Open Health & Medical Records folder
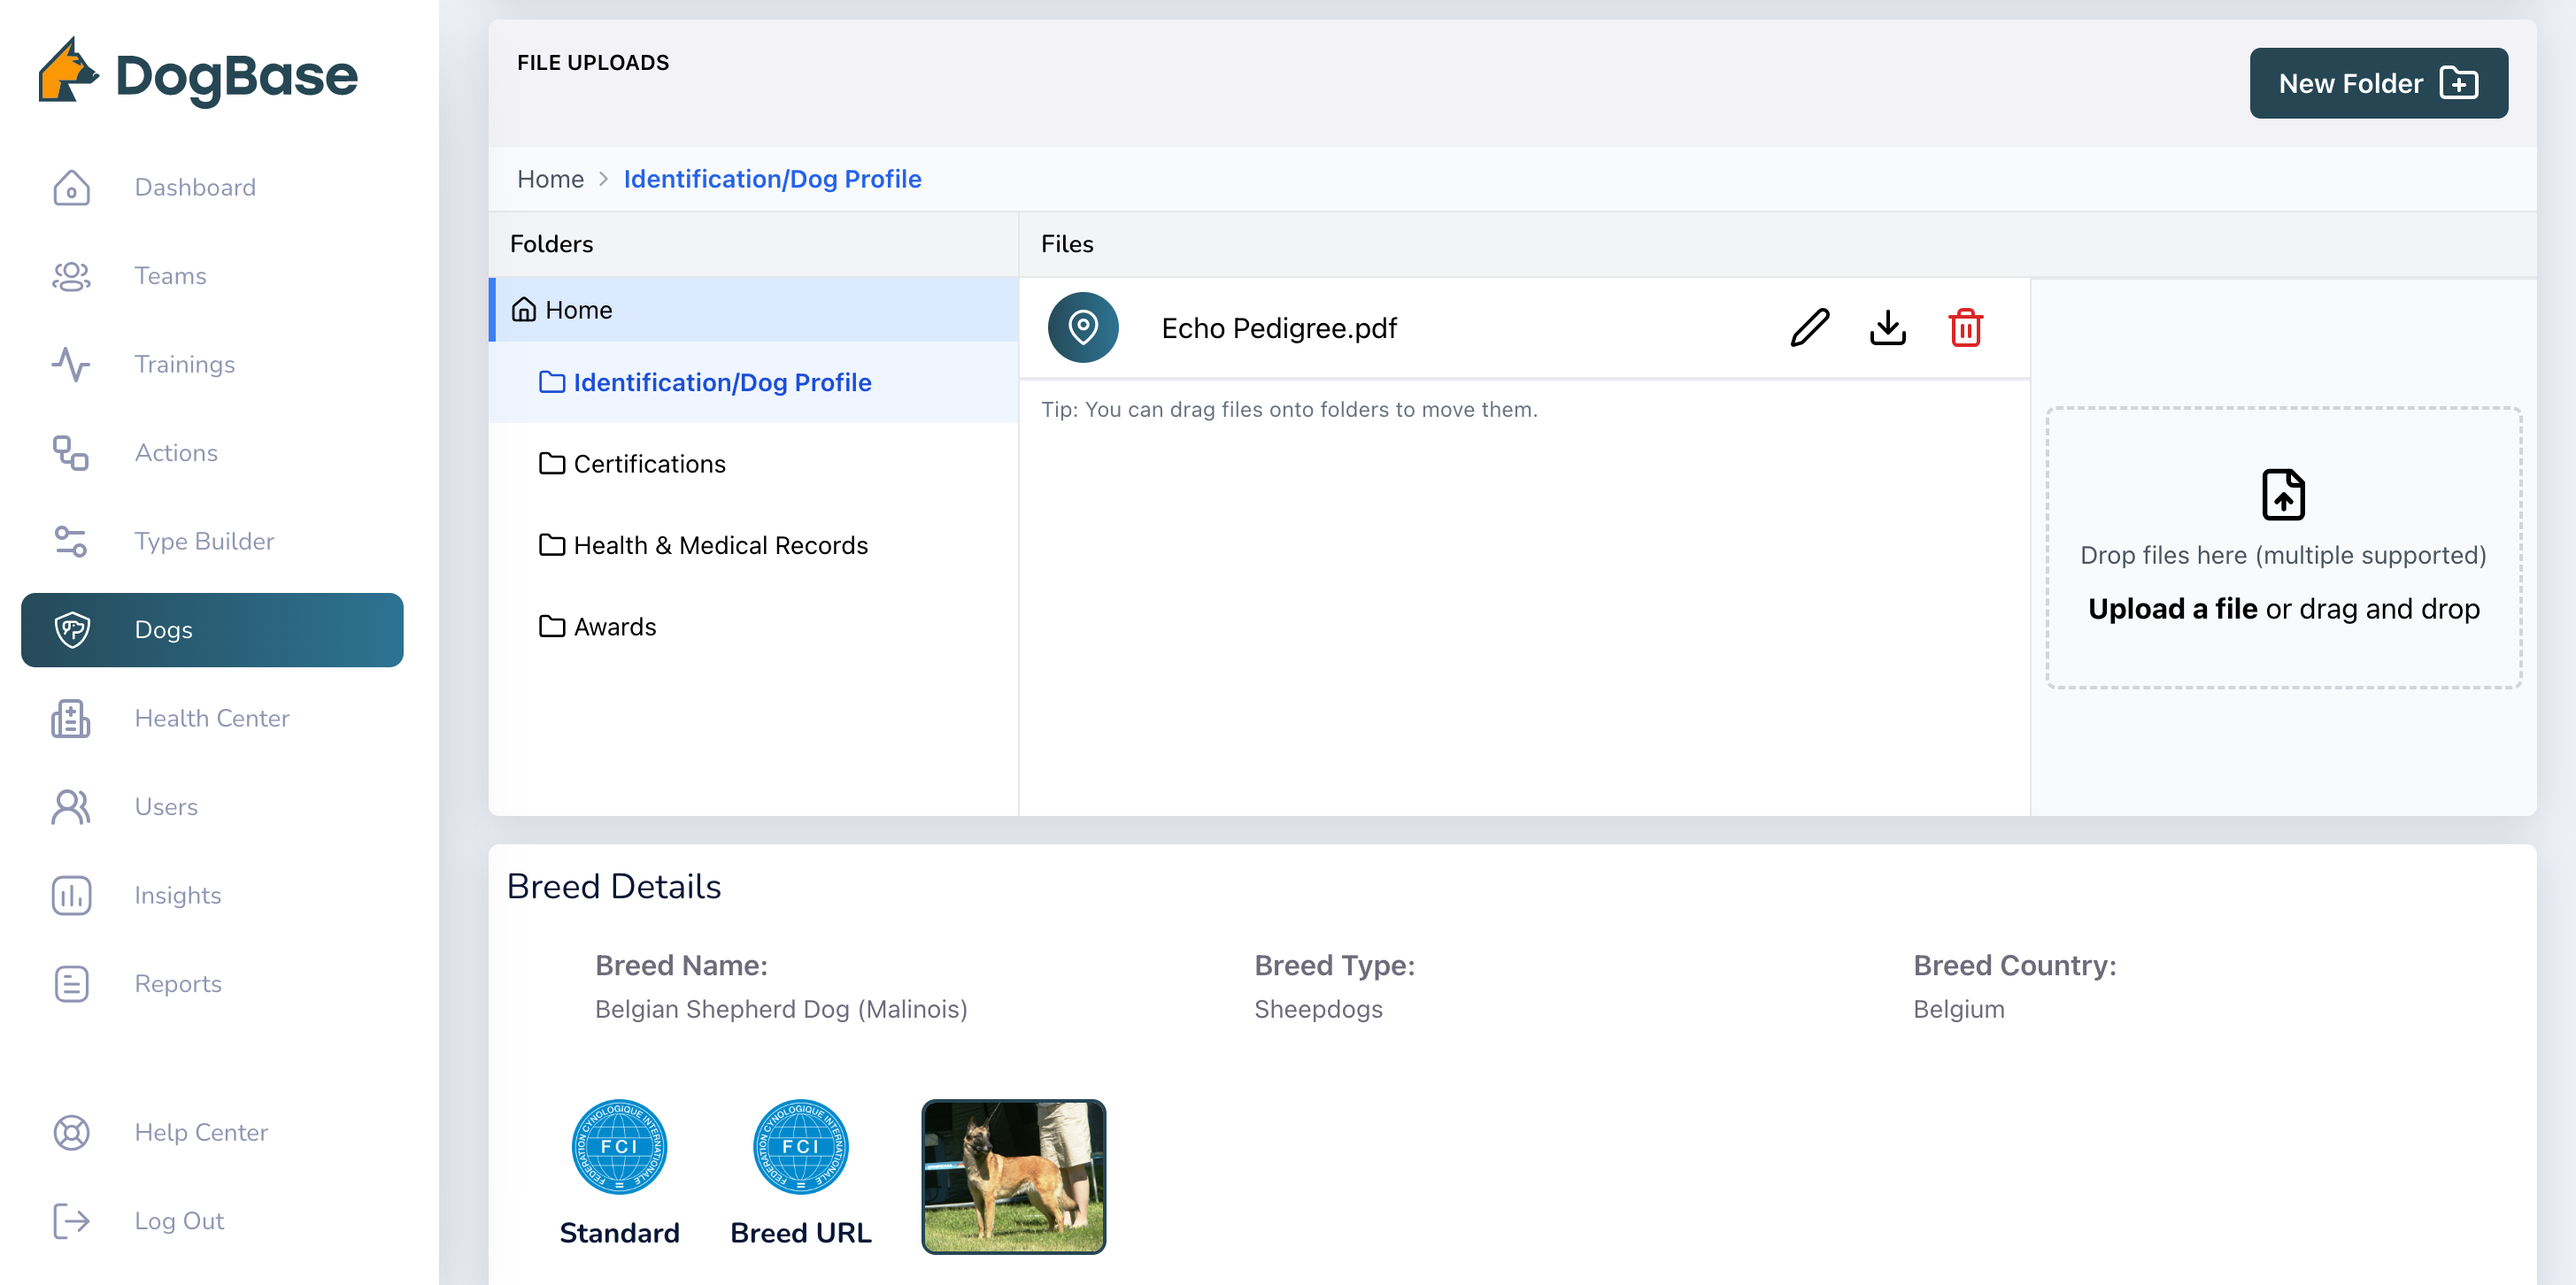 pos(720,545)
